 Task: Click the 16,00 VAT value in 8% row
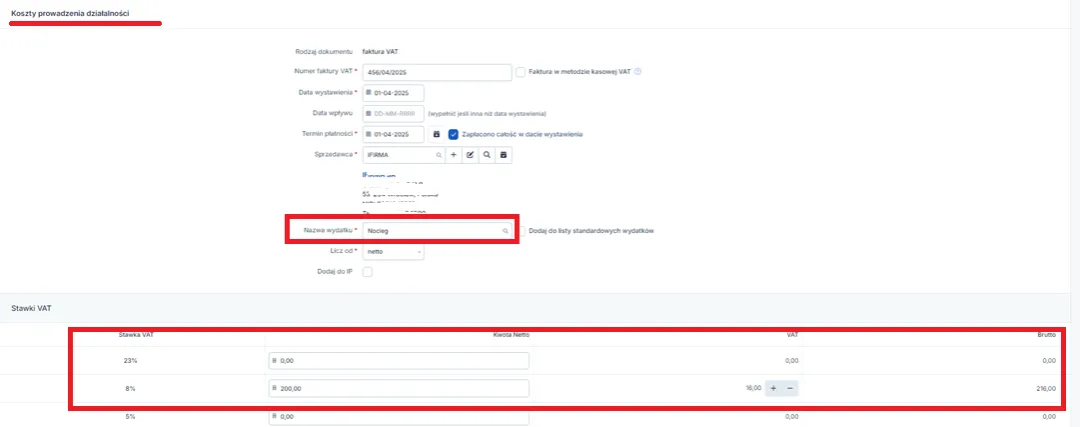tap(753, 388)
